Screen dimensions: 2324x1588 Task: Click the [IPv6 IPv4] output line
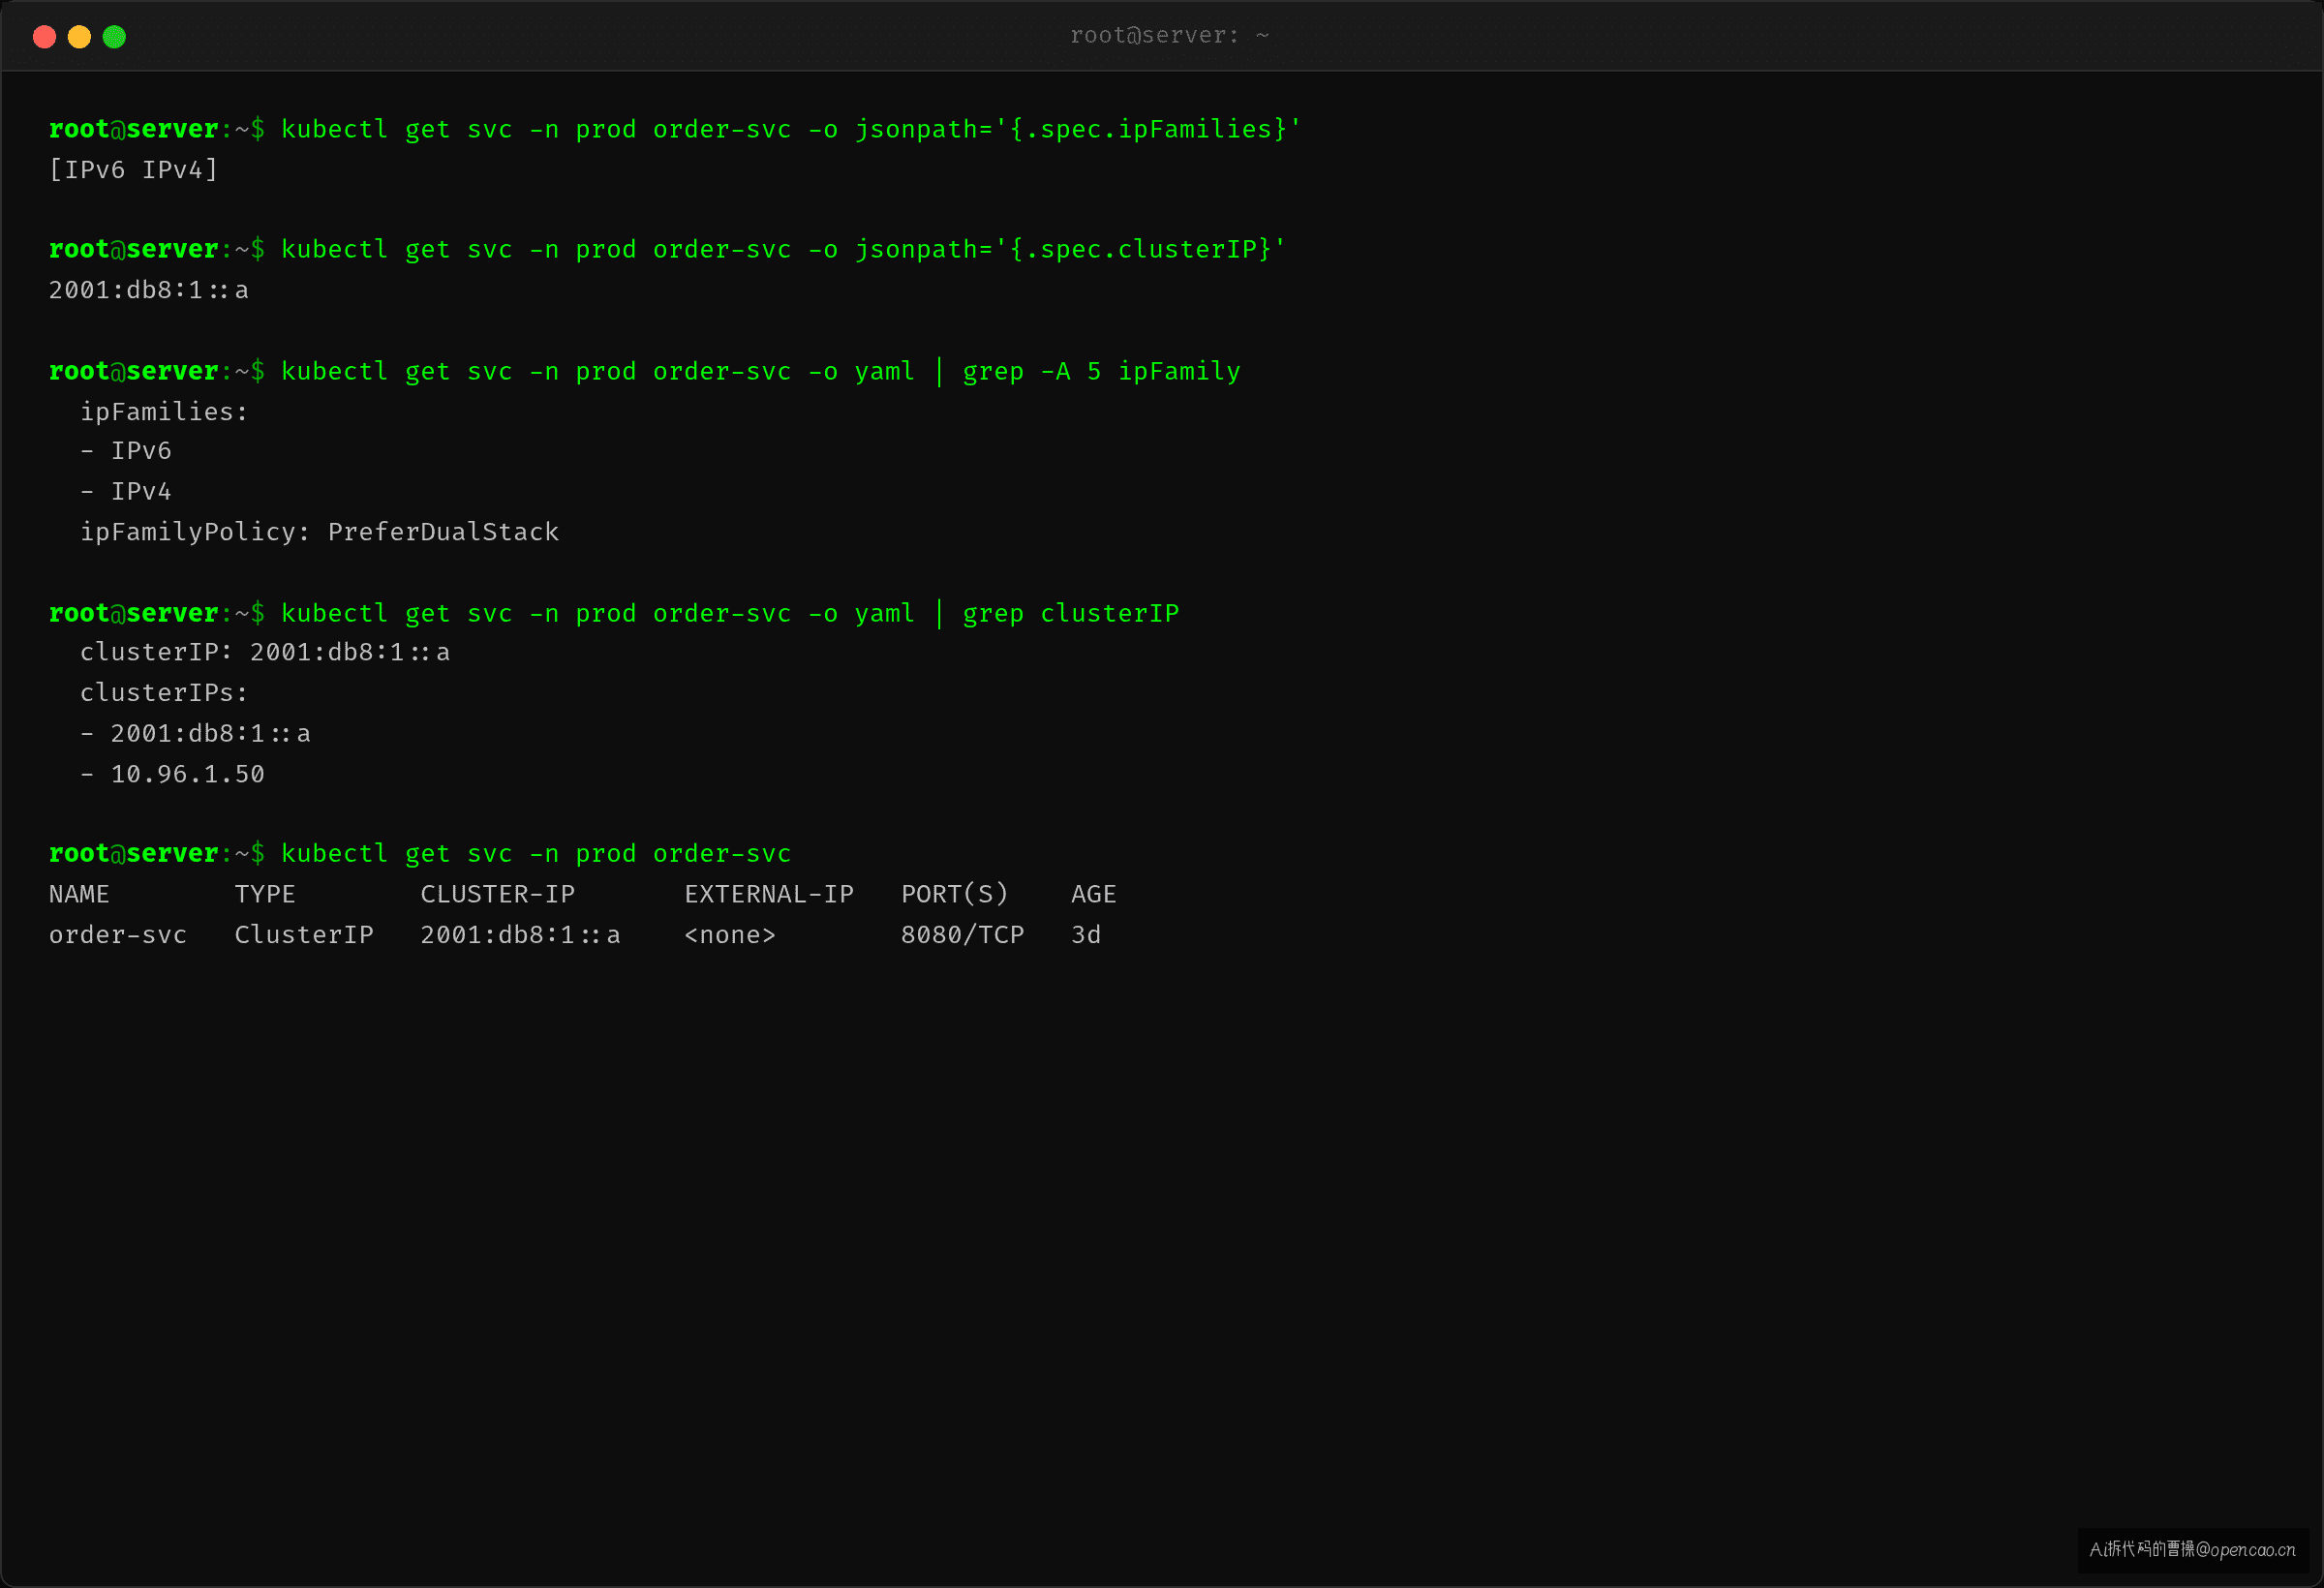coord(133,170)
